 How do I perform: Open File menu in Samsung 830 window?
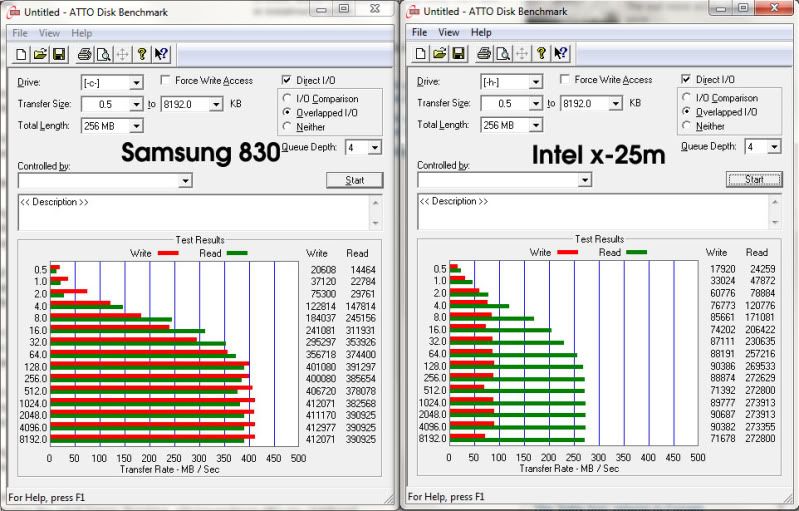coord(20,33)
